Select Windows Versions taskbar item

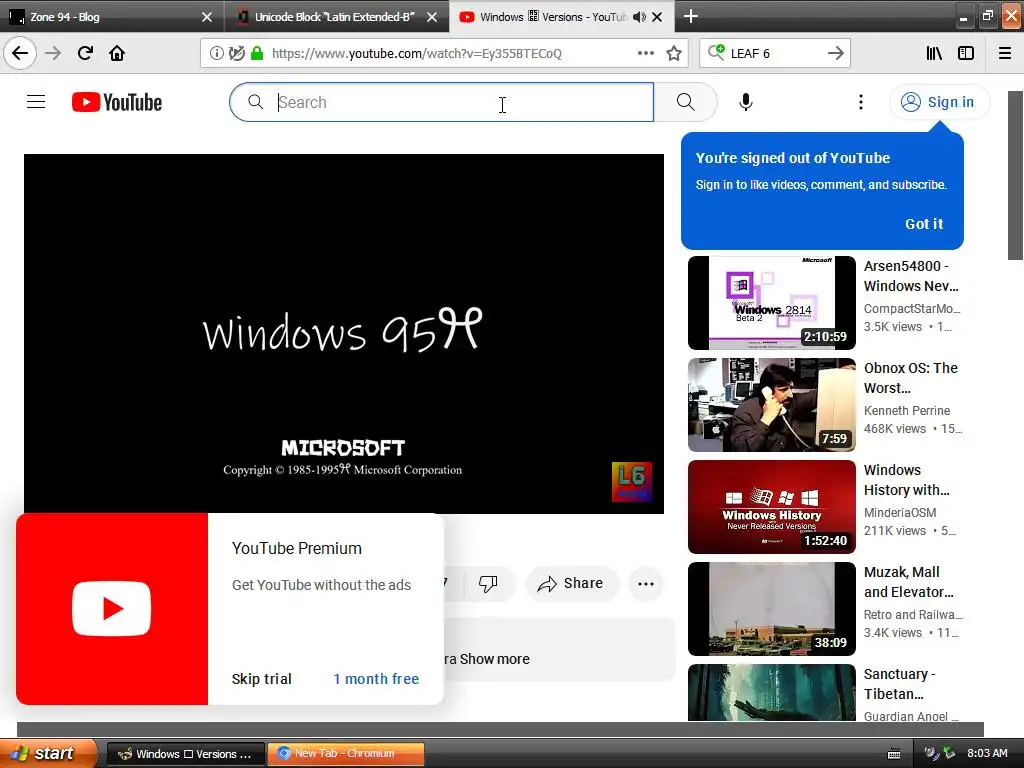[x=185, y=754]
